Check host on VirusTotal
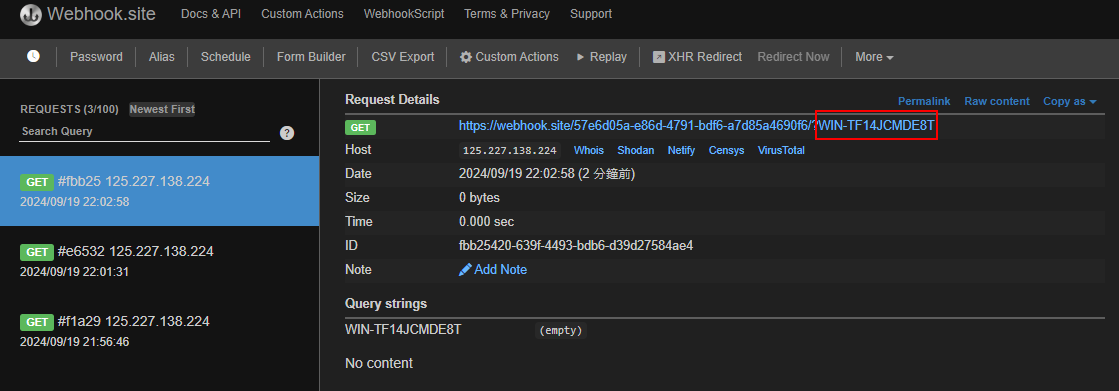This screenshot has height=391, width=1119. 781,151
